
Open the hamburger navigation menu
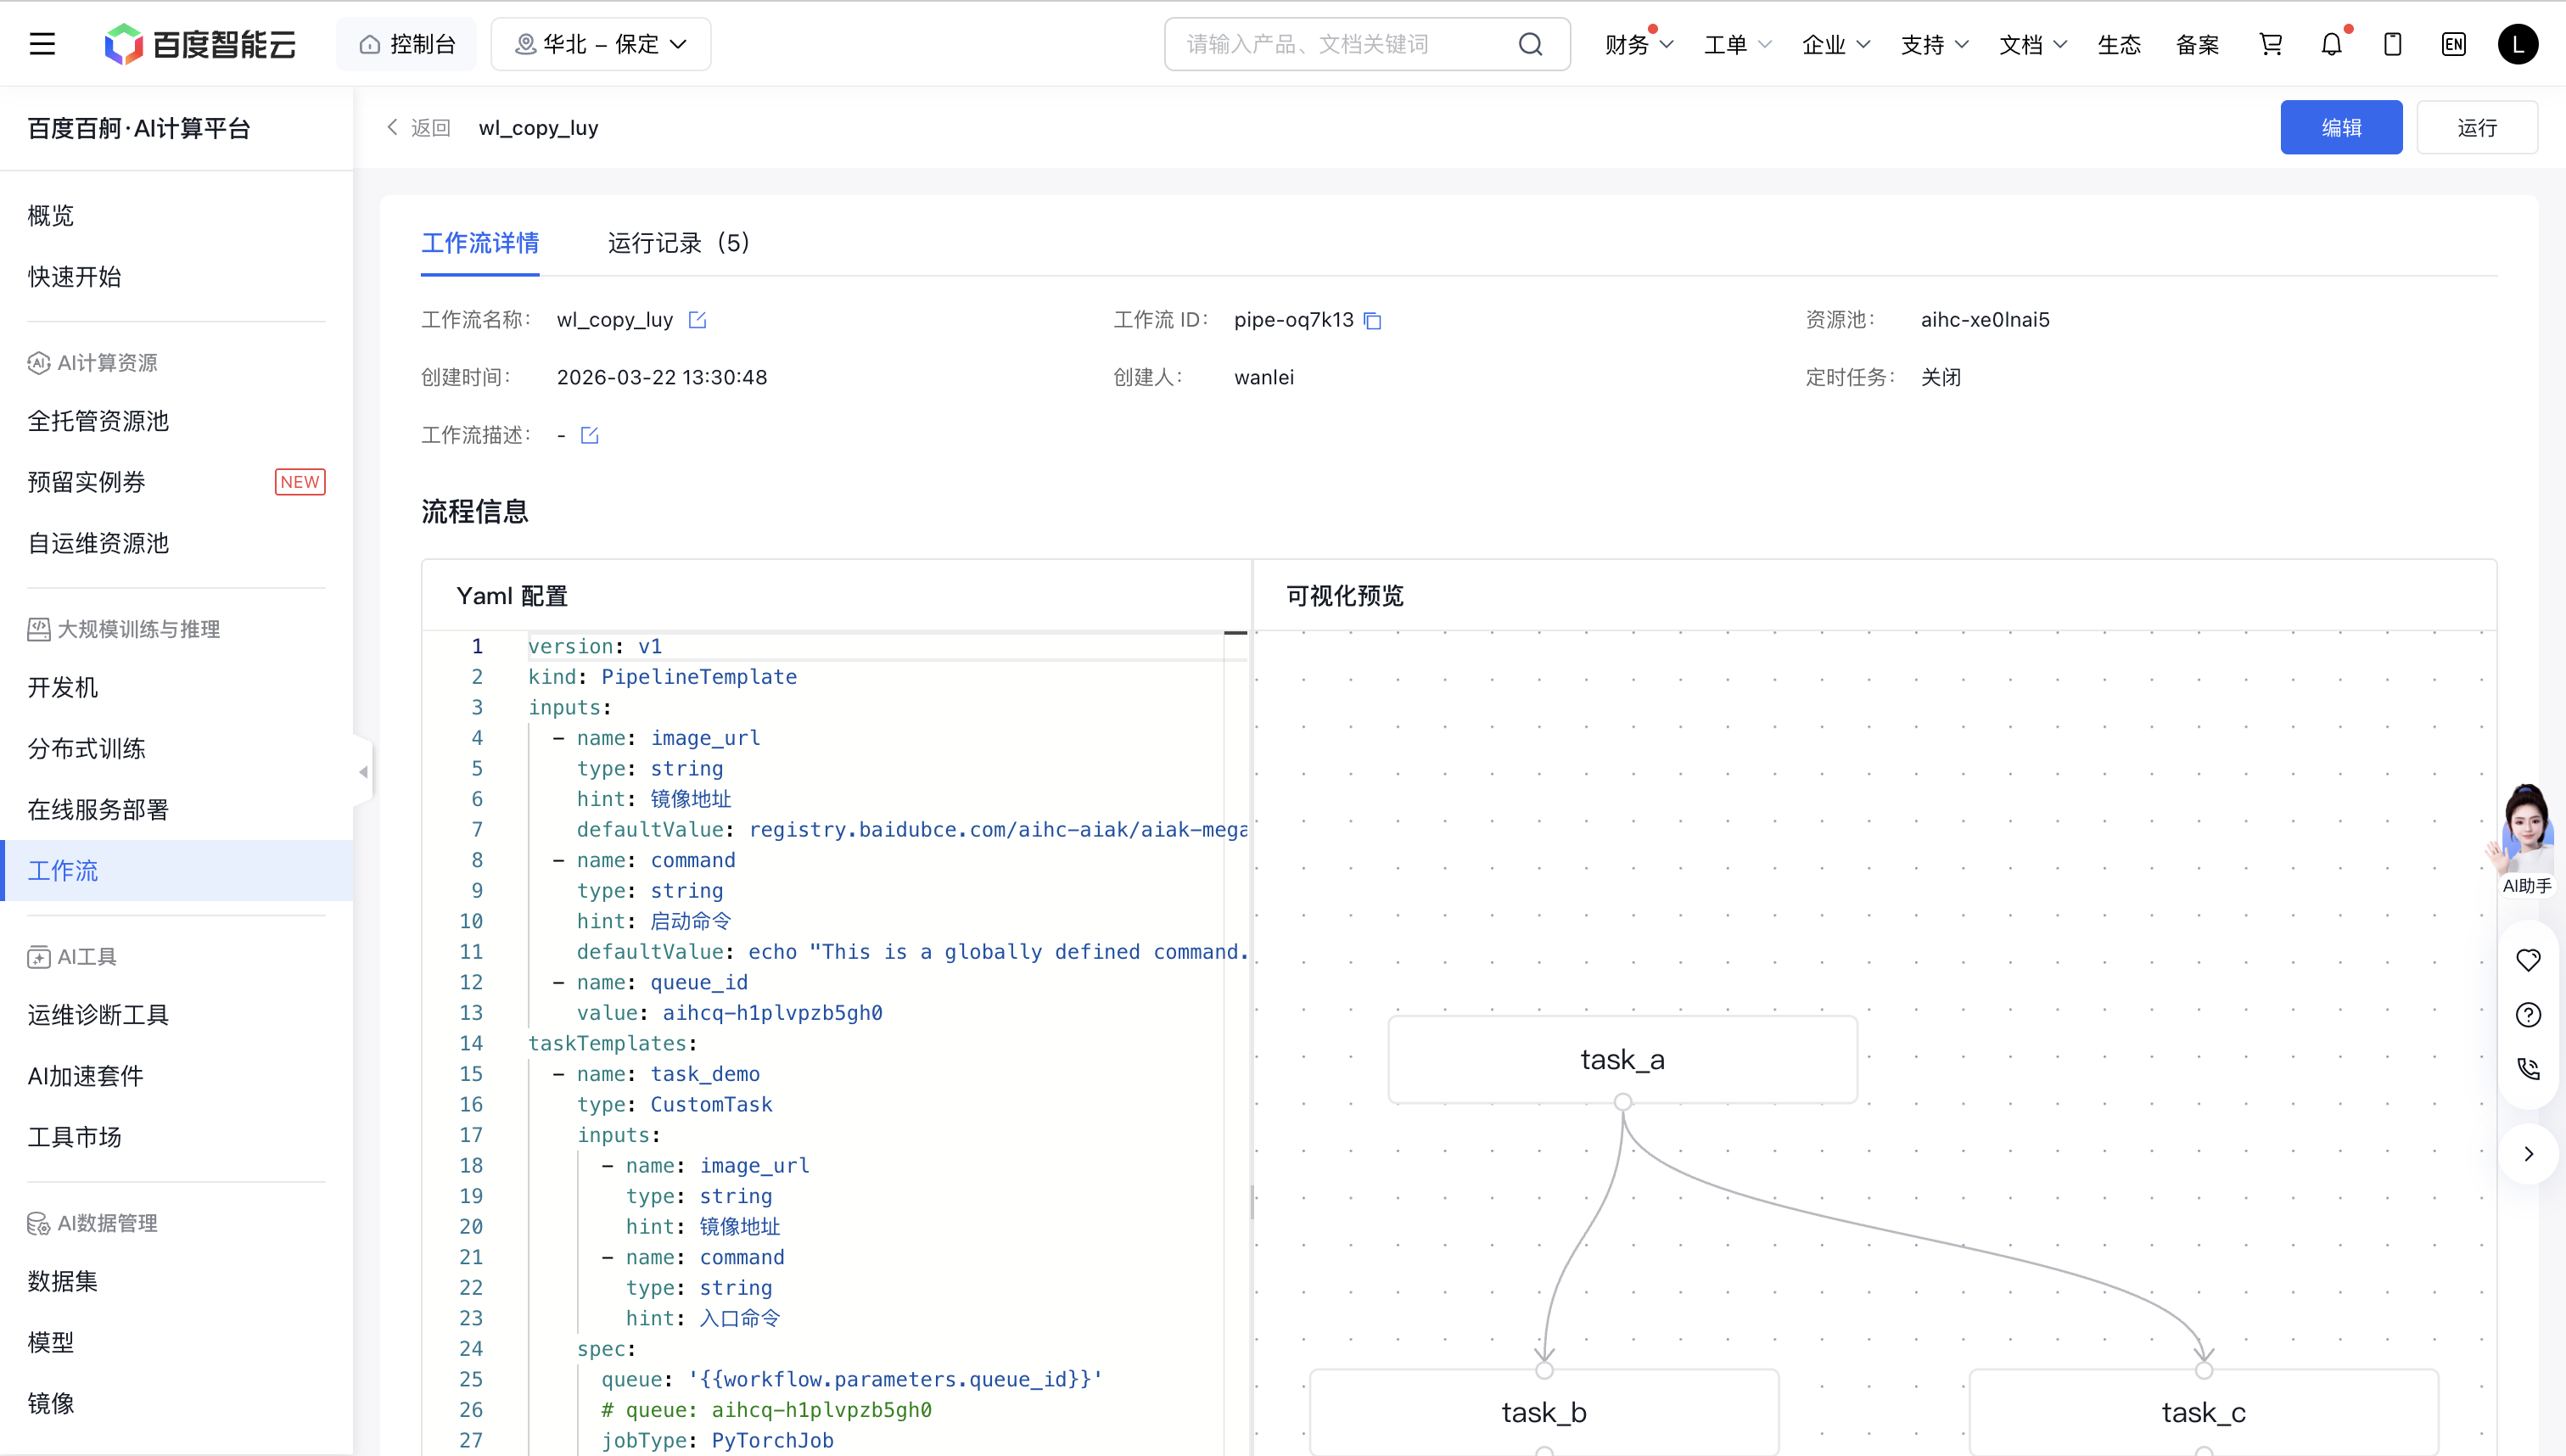point(42,44)
